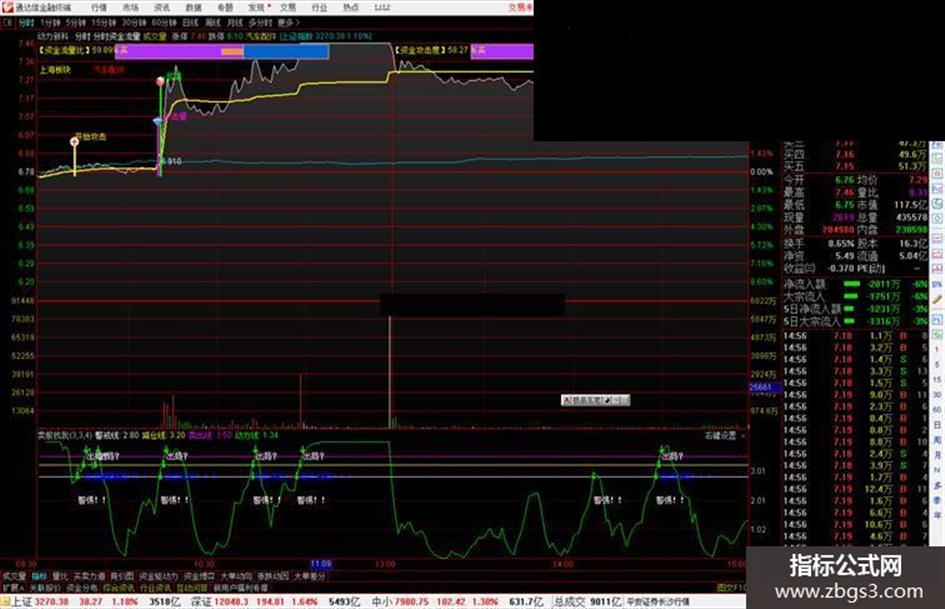Click the 通达信 app logo icon
This screenshot has height=609, width=945.
8,7
